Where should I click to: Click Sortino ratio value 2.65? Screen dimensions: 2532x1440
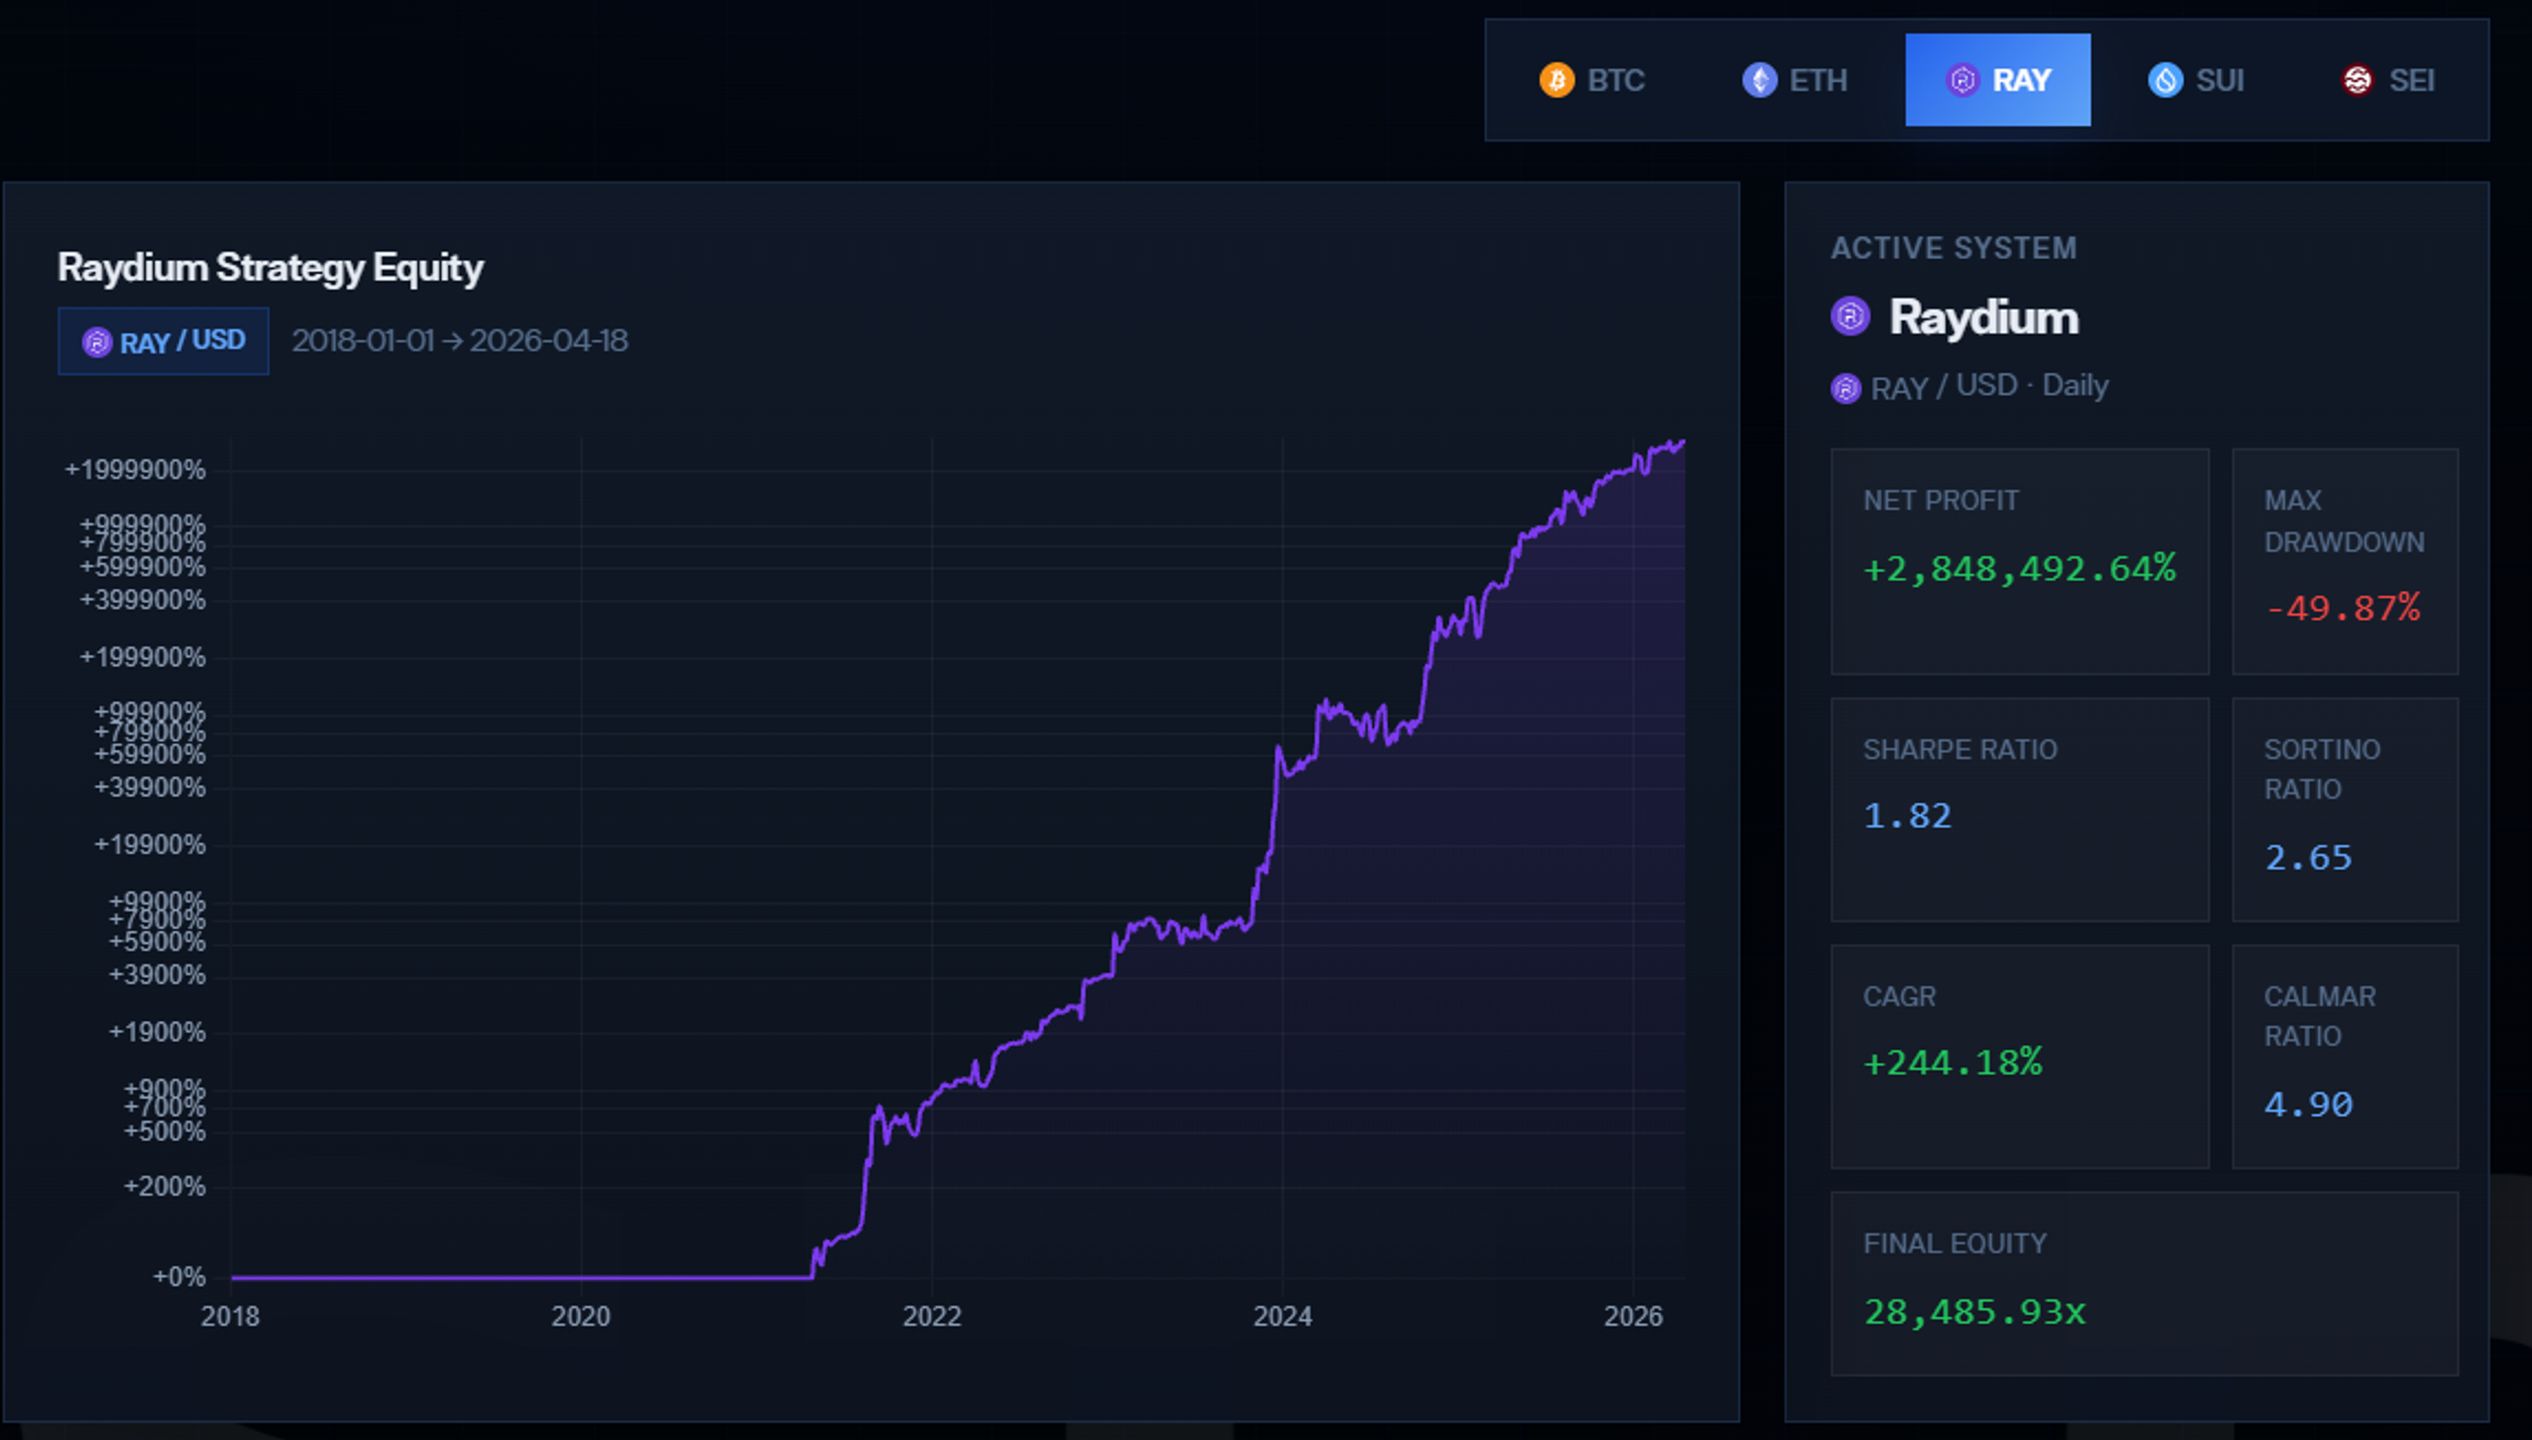[x=2308, y=858]
